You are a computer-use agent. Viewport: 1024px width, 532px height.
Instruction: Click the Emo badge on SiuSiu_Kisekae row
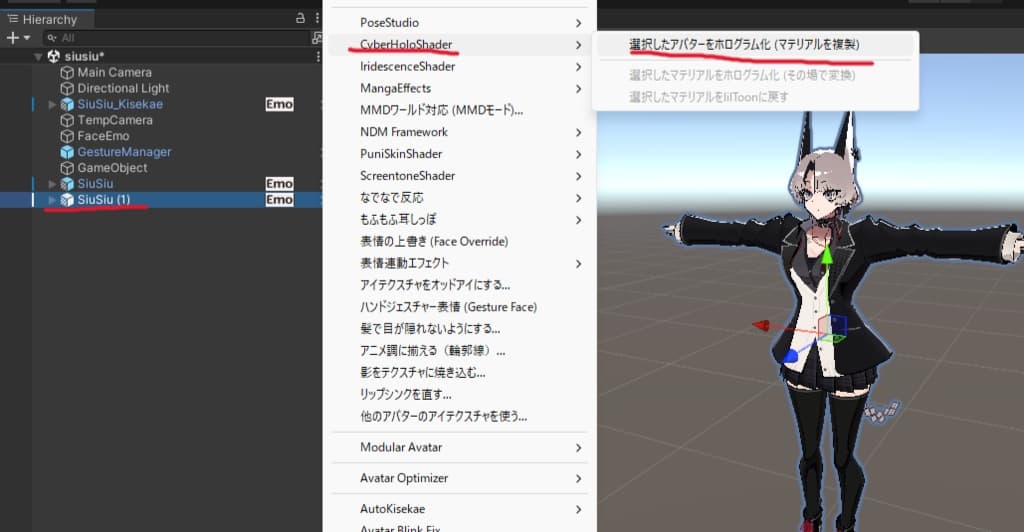[280, 104]
